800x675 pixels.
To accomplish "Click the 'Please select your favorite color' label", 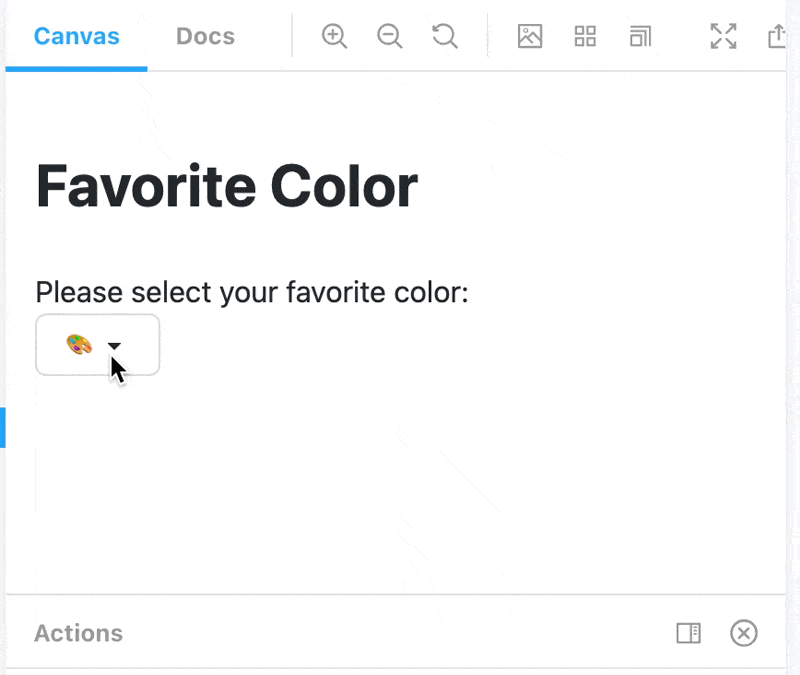I will click(x=252, y=292).
